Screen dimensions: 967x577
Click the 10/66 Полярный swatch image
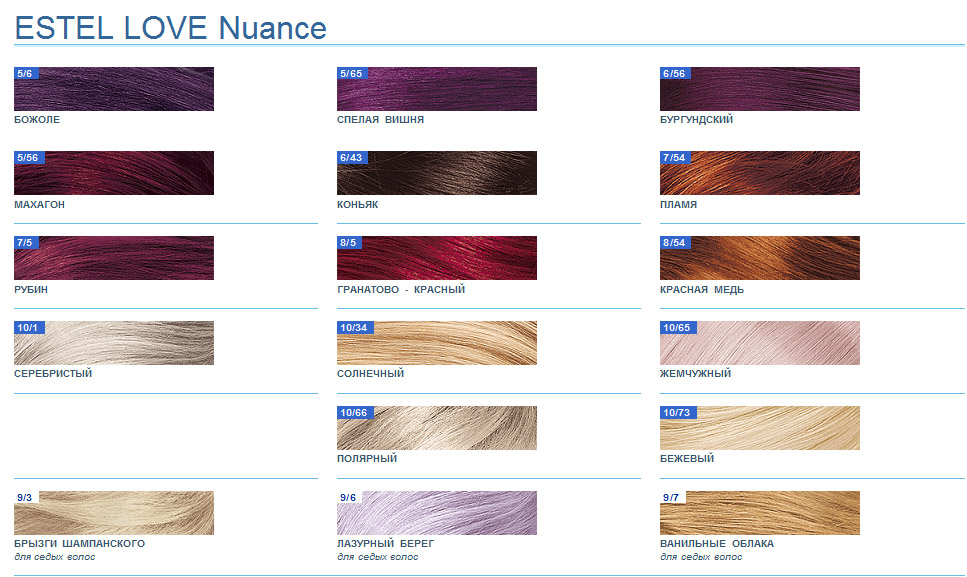point(437,428)
